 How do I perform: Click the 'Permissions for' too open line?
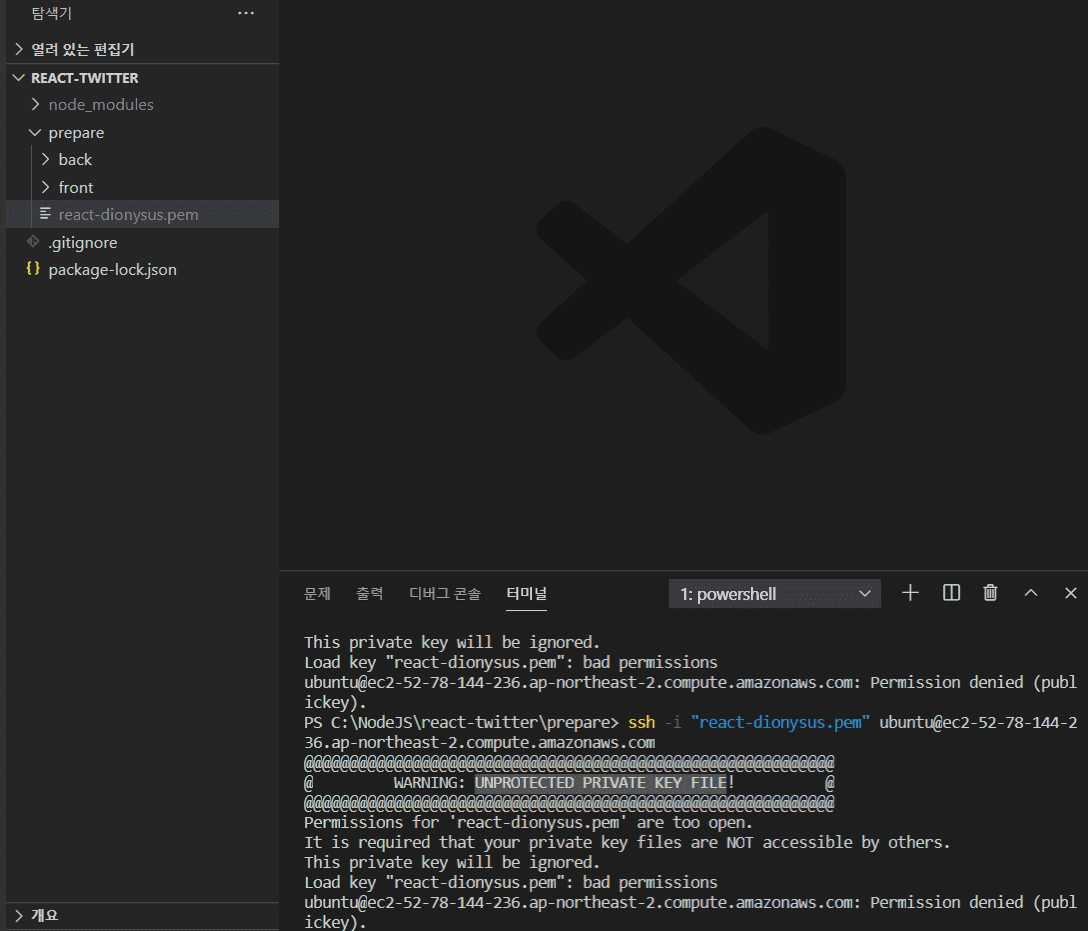(x=528, y=823)
